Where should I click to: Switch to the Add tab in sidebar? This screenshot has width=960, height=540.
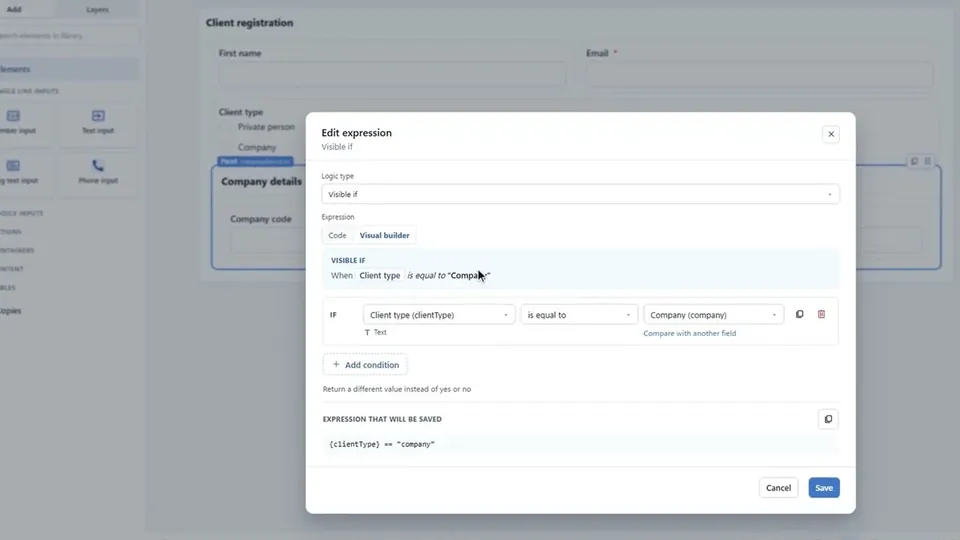[13, 9]
